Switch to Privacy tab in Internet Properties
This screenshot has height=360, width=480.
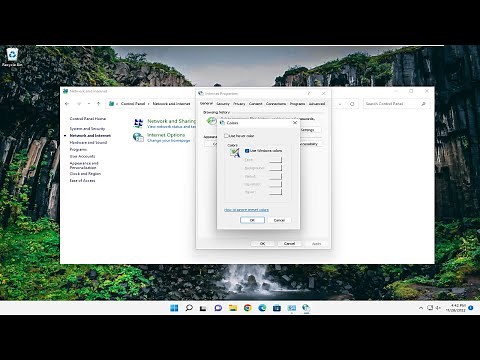(x=239, y=104)
